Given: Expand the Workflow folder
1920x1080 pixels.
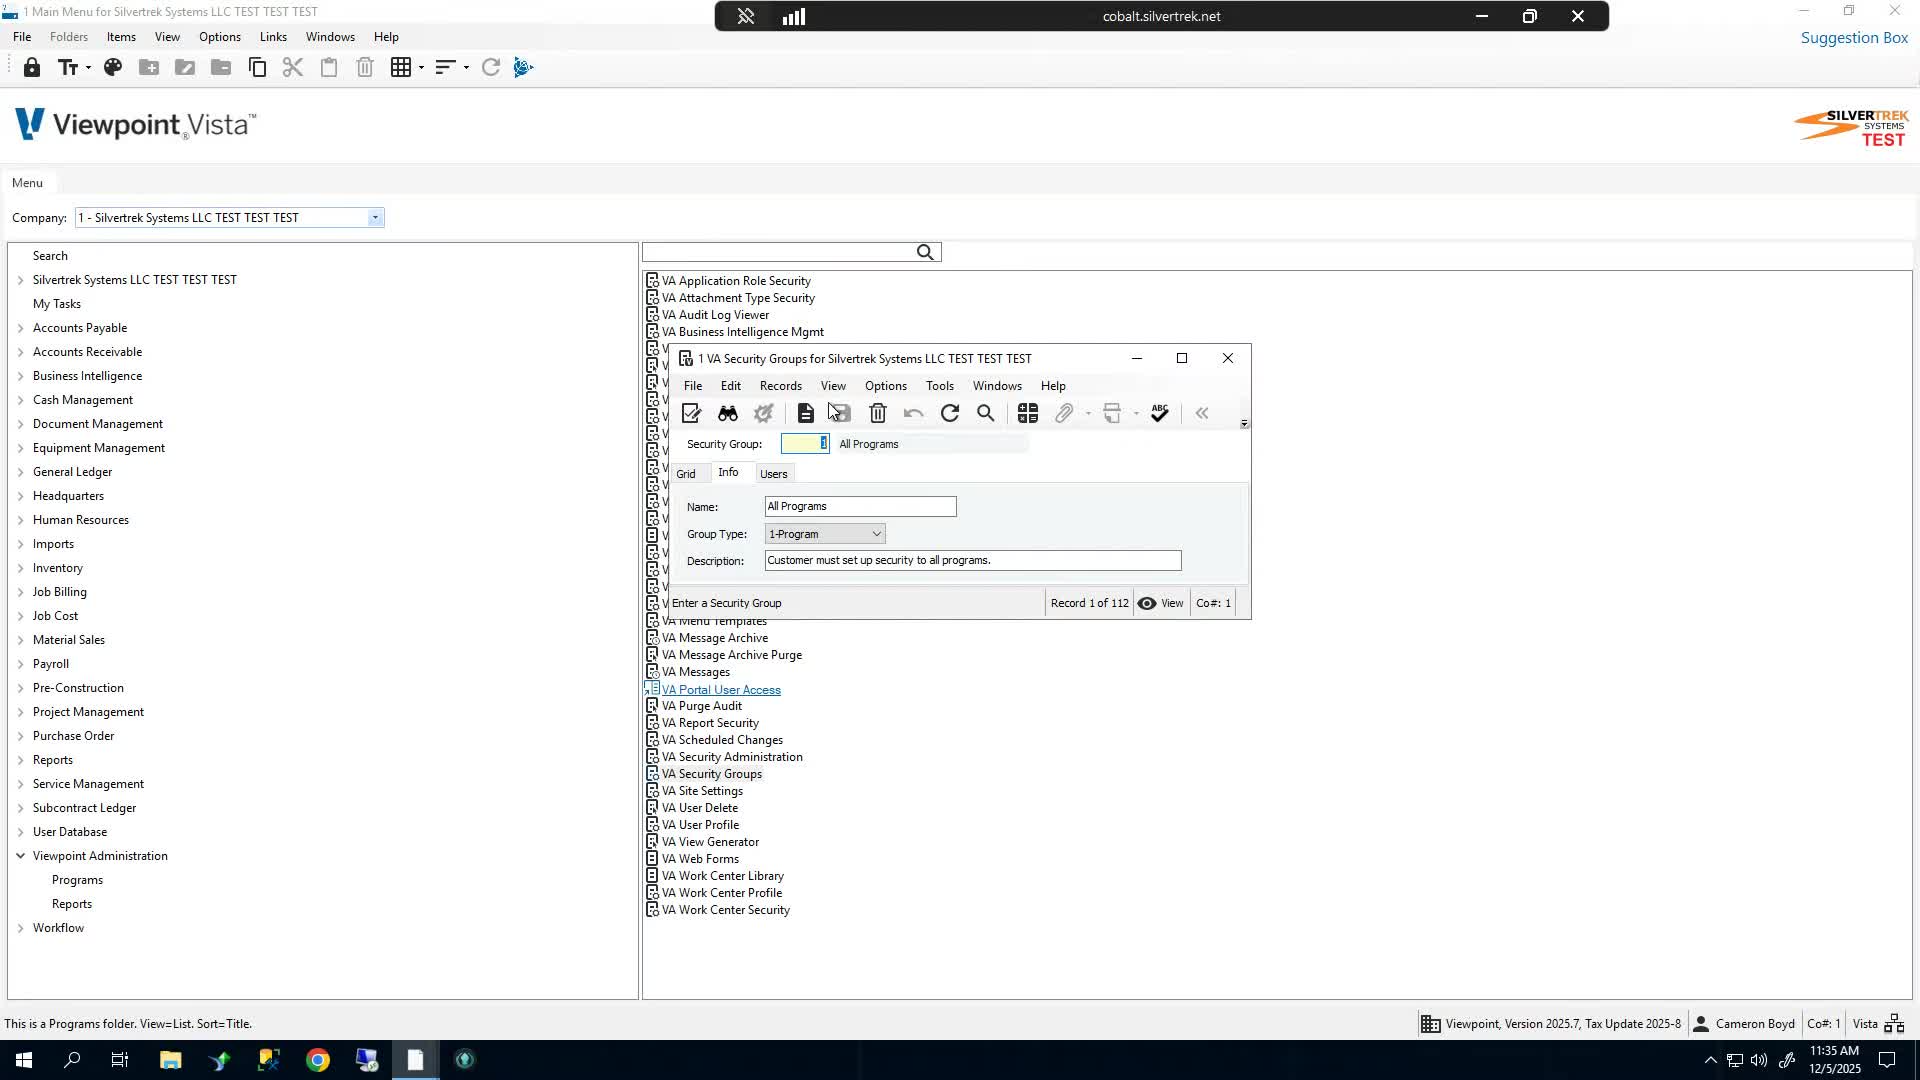Looking at the screenshot, I should tap(20, 928).
